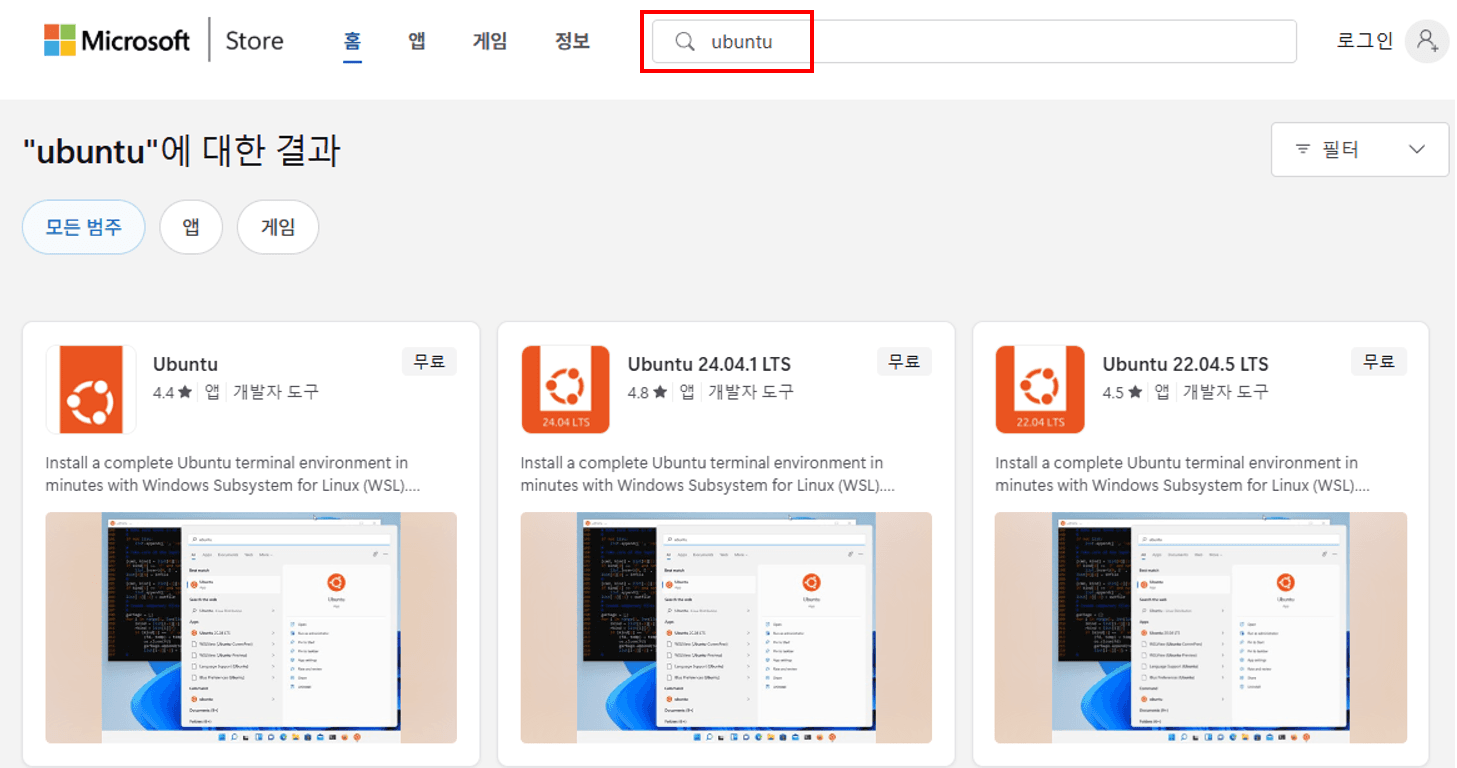This screenshot has height=768, width=1457.
Task: Open the Store home link
Action: click(254, 41)
